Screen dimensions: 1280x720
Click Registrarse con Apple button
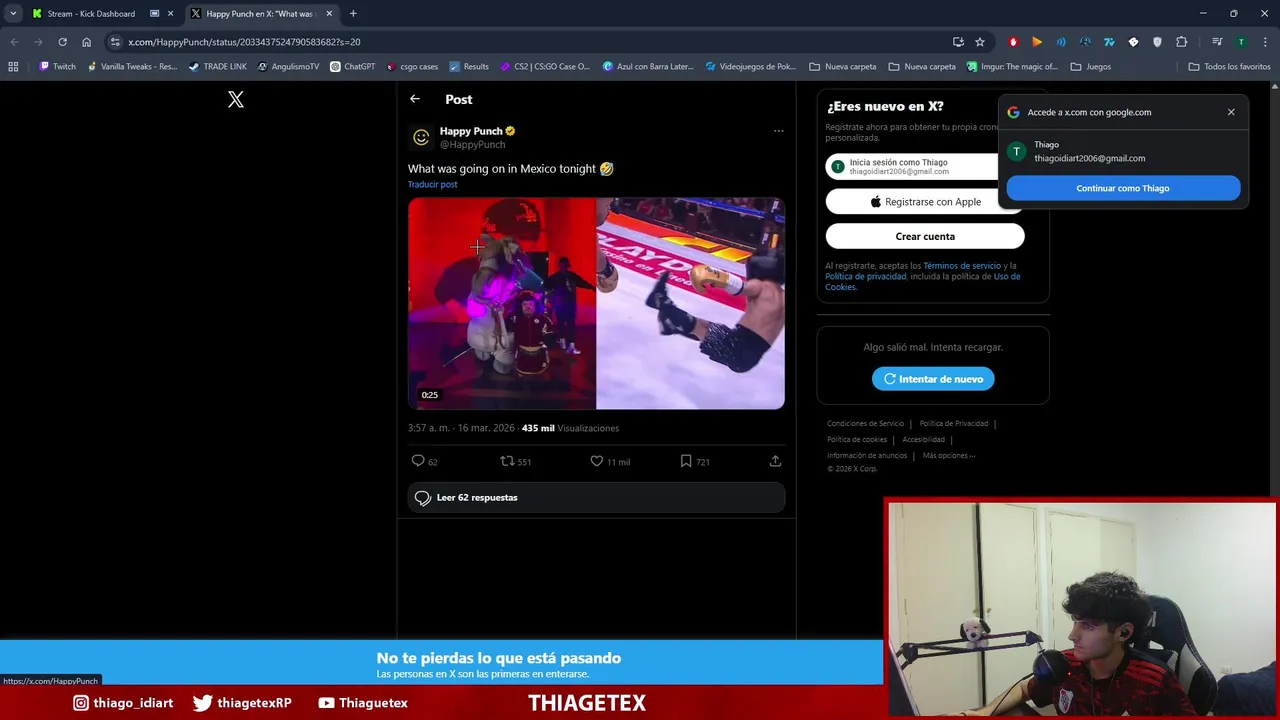[x=925, y=201]
